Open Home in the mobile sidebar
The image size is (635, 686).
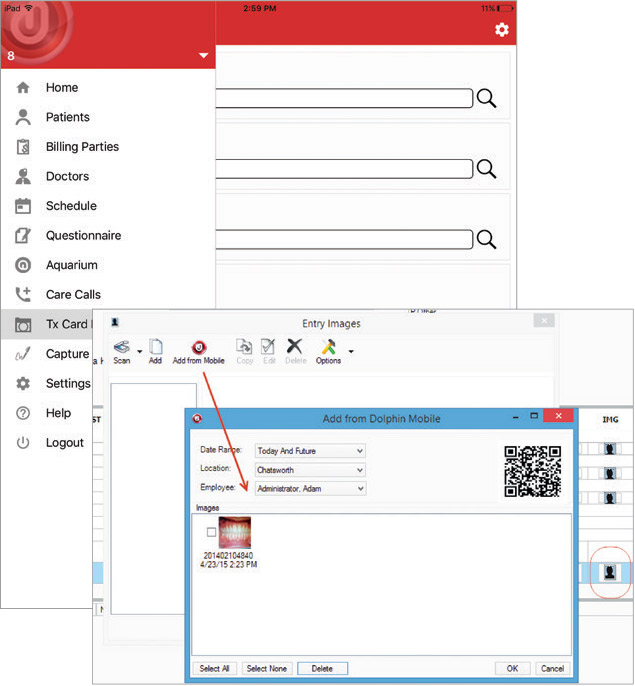[x=62, y=88]
